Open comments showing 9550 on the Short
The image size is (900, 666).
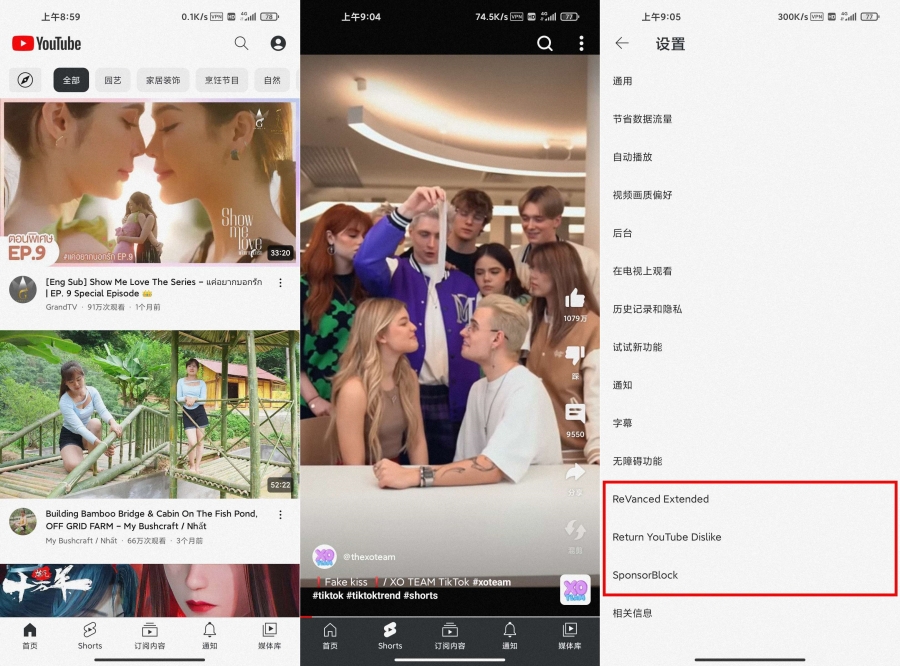click(x=575, y=413)
